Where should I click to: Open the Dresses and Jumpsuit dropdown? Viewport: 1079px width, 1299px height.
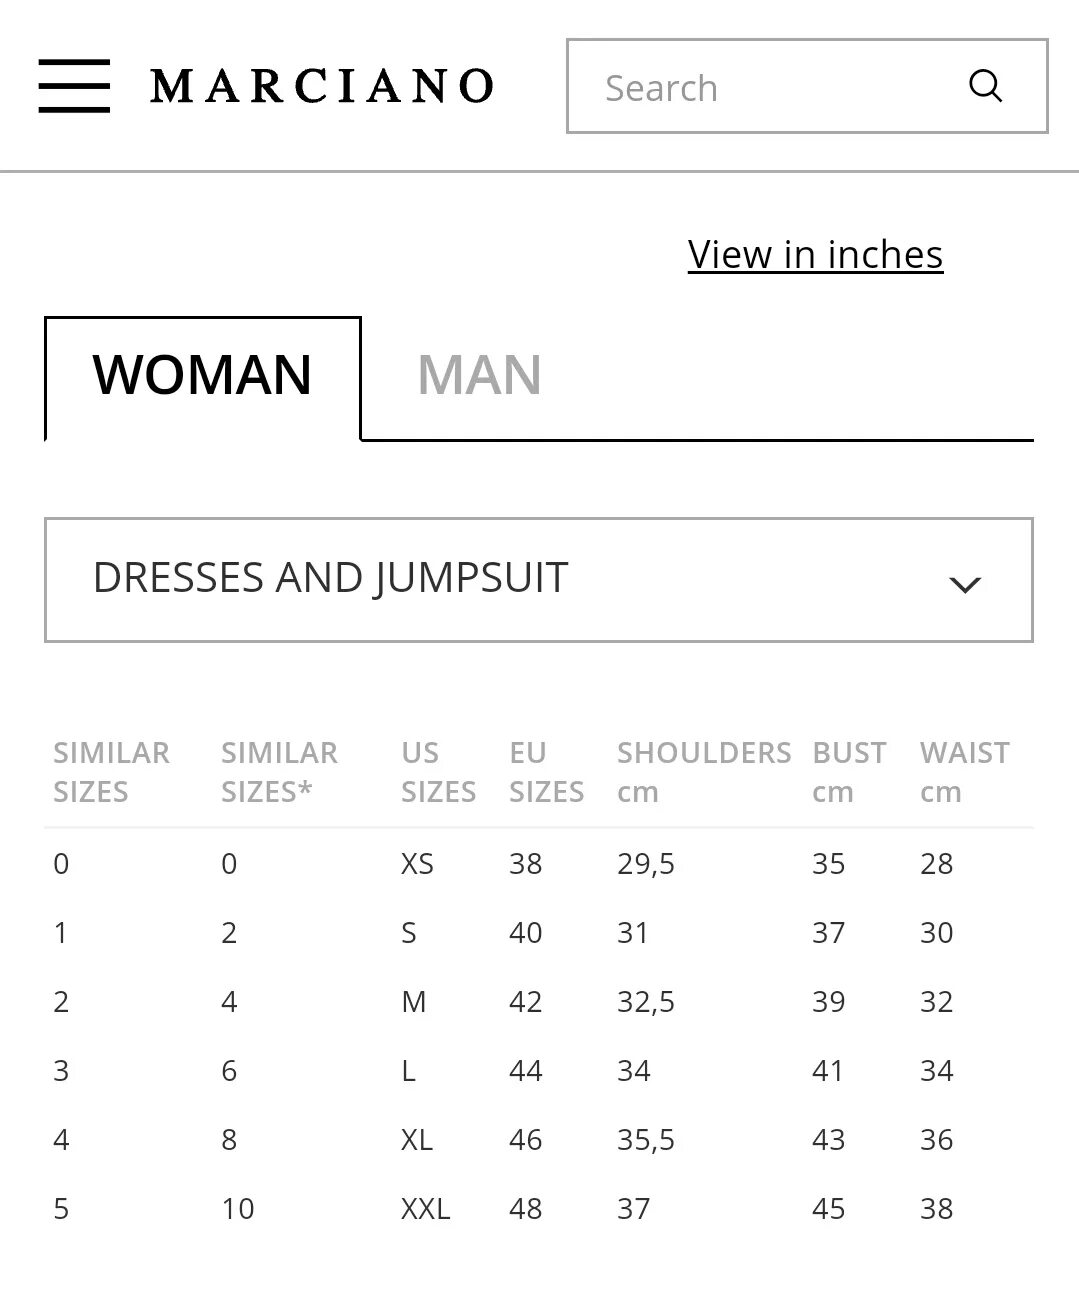[x=539, y=579]
